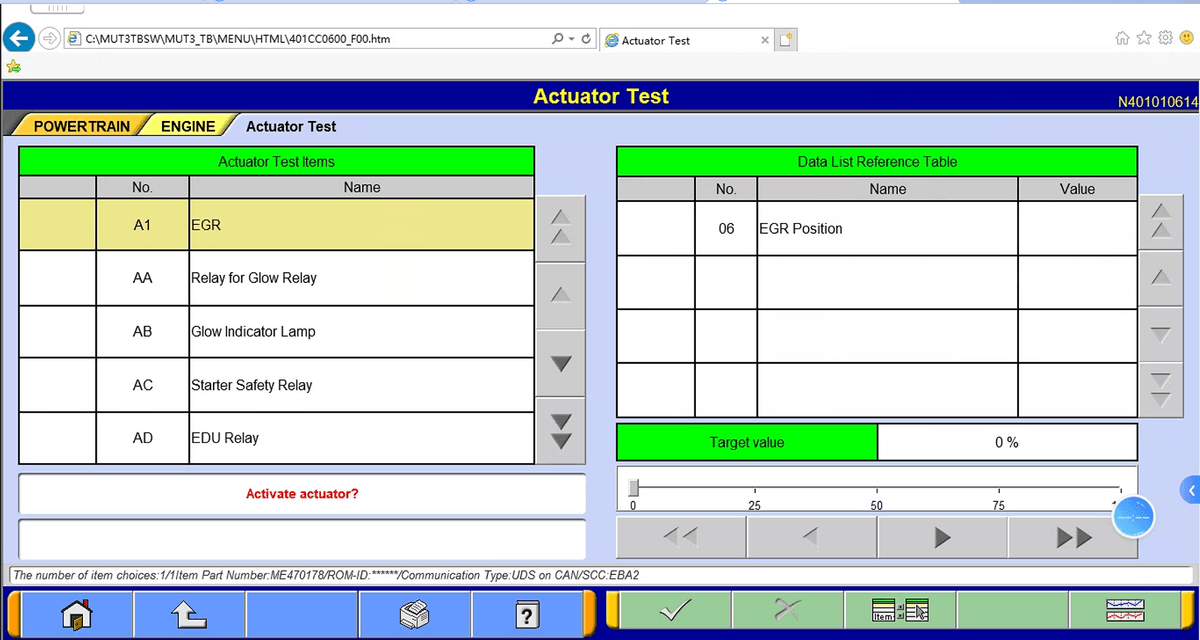Viewport: 1200px width, 640px height.
Task: Go back using the up-arrow return icon
Action: pos(189,612)
